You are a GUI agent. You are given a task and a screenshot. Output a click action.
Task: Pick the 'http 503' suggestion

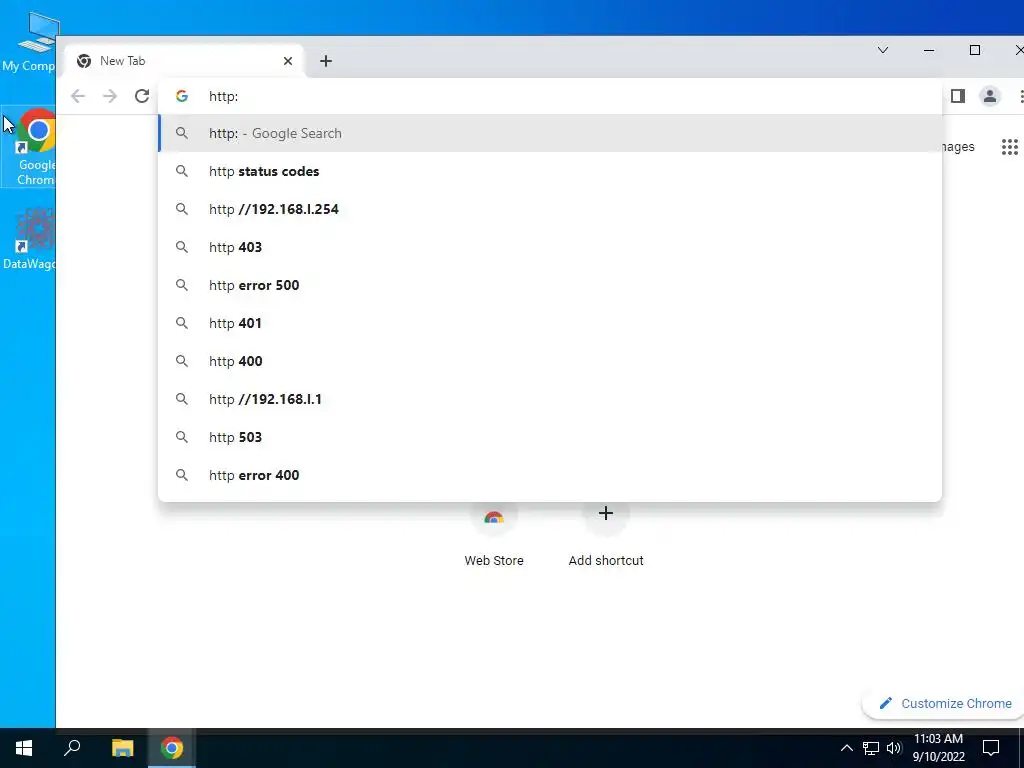point(550,437)
